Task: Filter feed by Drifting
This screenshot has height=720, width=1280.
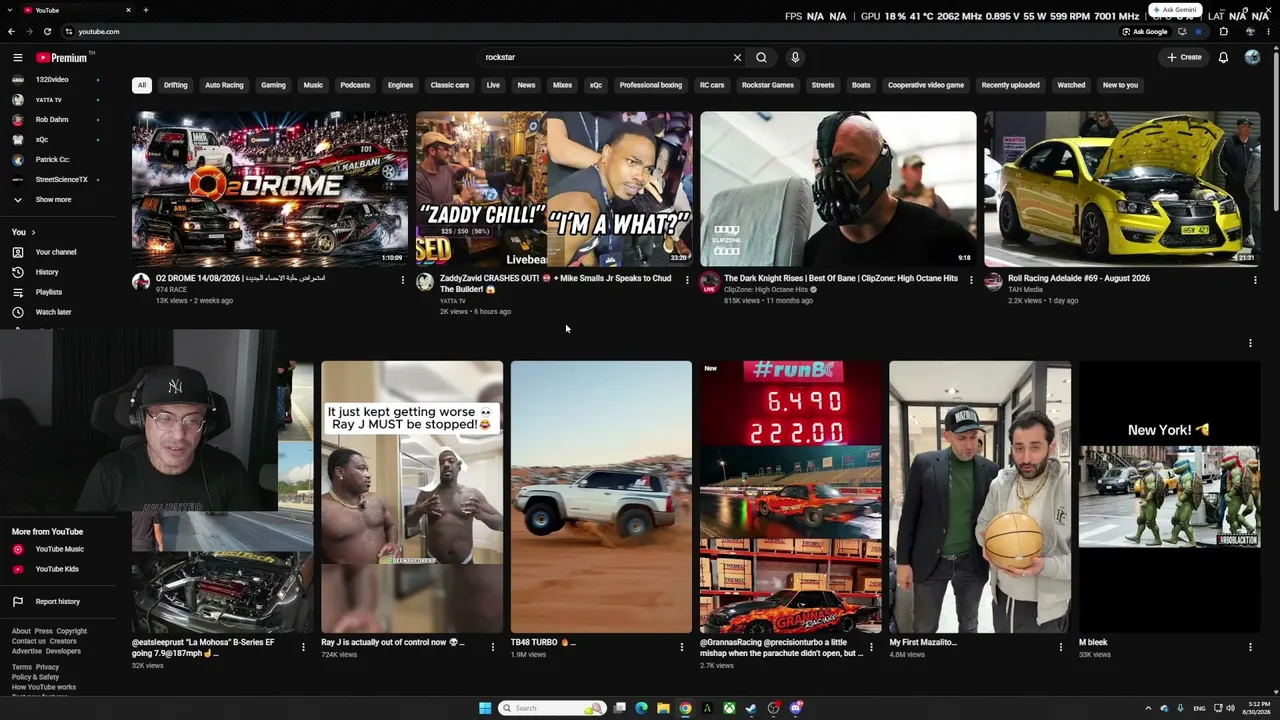Action: click(176, 85)
